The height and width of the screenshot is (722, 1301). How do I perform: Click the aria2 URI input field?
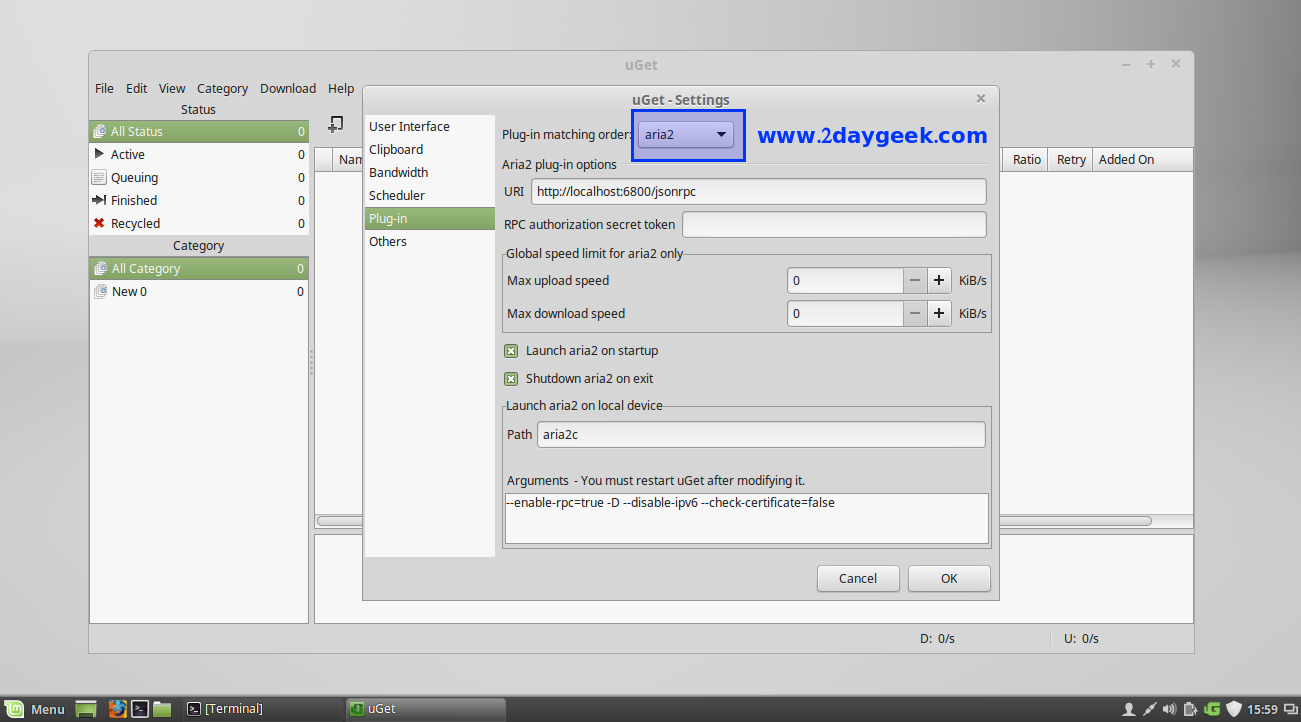coord(758,191)
